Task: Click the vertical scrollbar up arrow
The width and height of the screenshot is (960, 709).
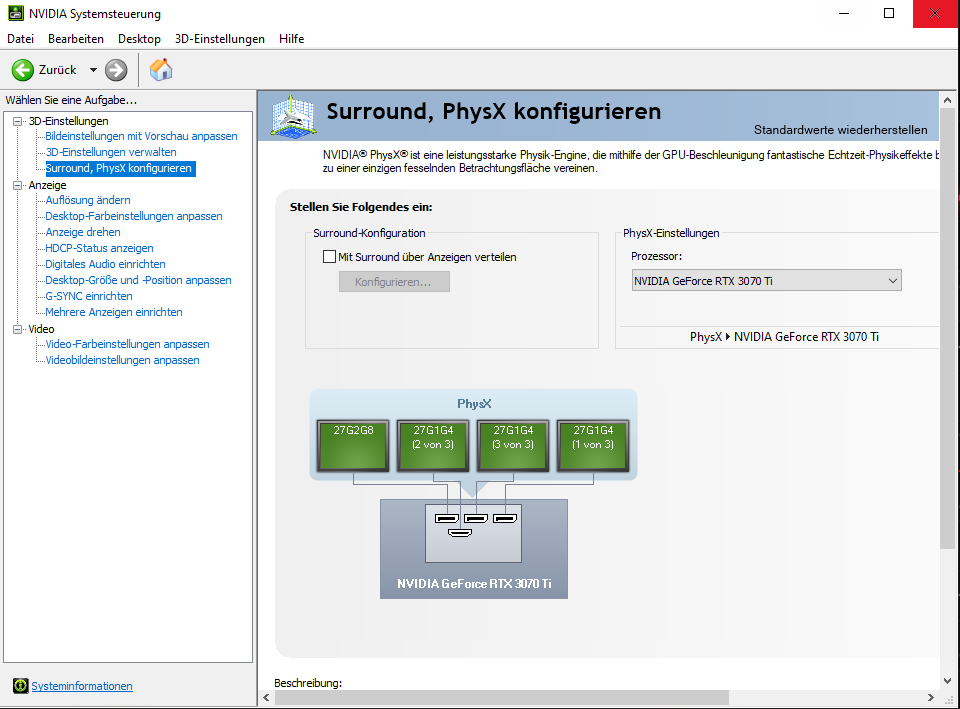Action: click(947, 100)
